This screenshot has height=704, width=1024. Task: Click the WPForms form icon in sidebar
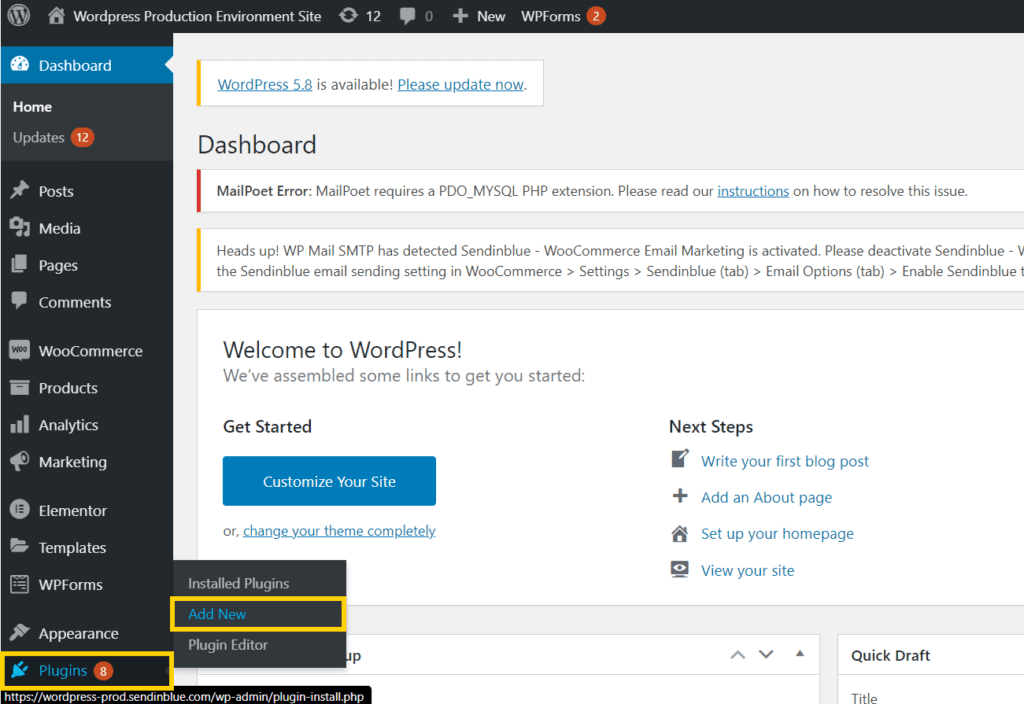tap(20, 584)
